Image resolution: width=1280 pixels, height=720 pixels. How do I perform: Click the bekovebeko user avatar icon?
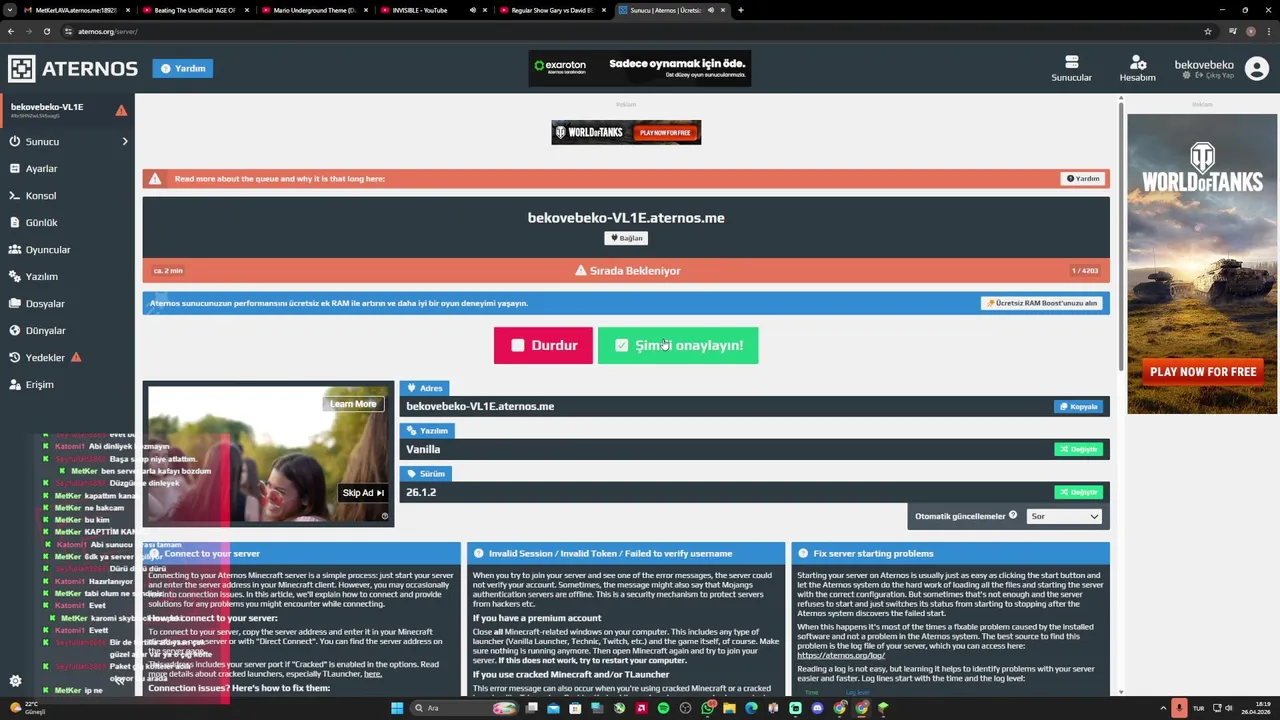pyautogui.click(x=1257, y=68)
